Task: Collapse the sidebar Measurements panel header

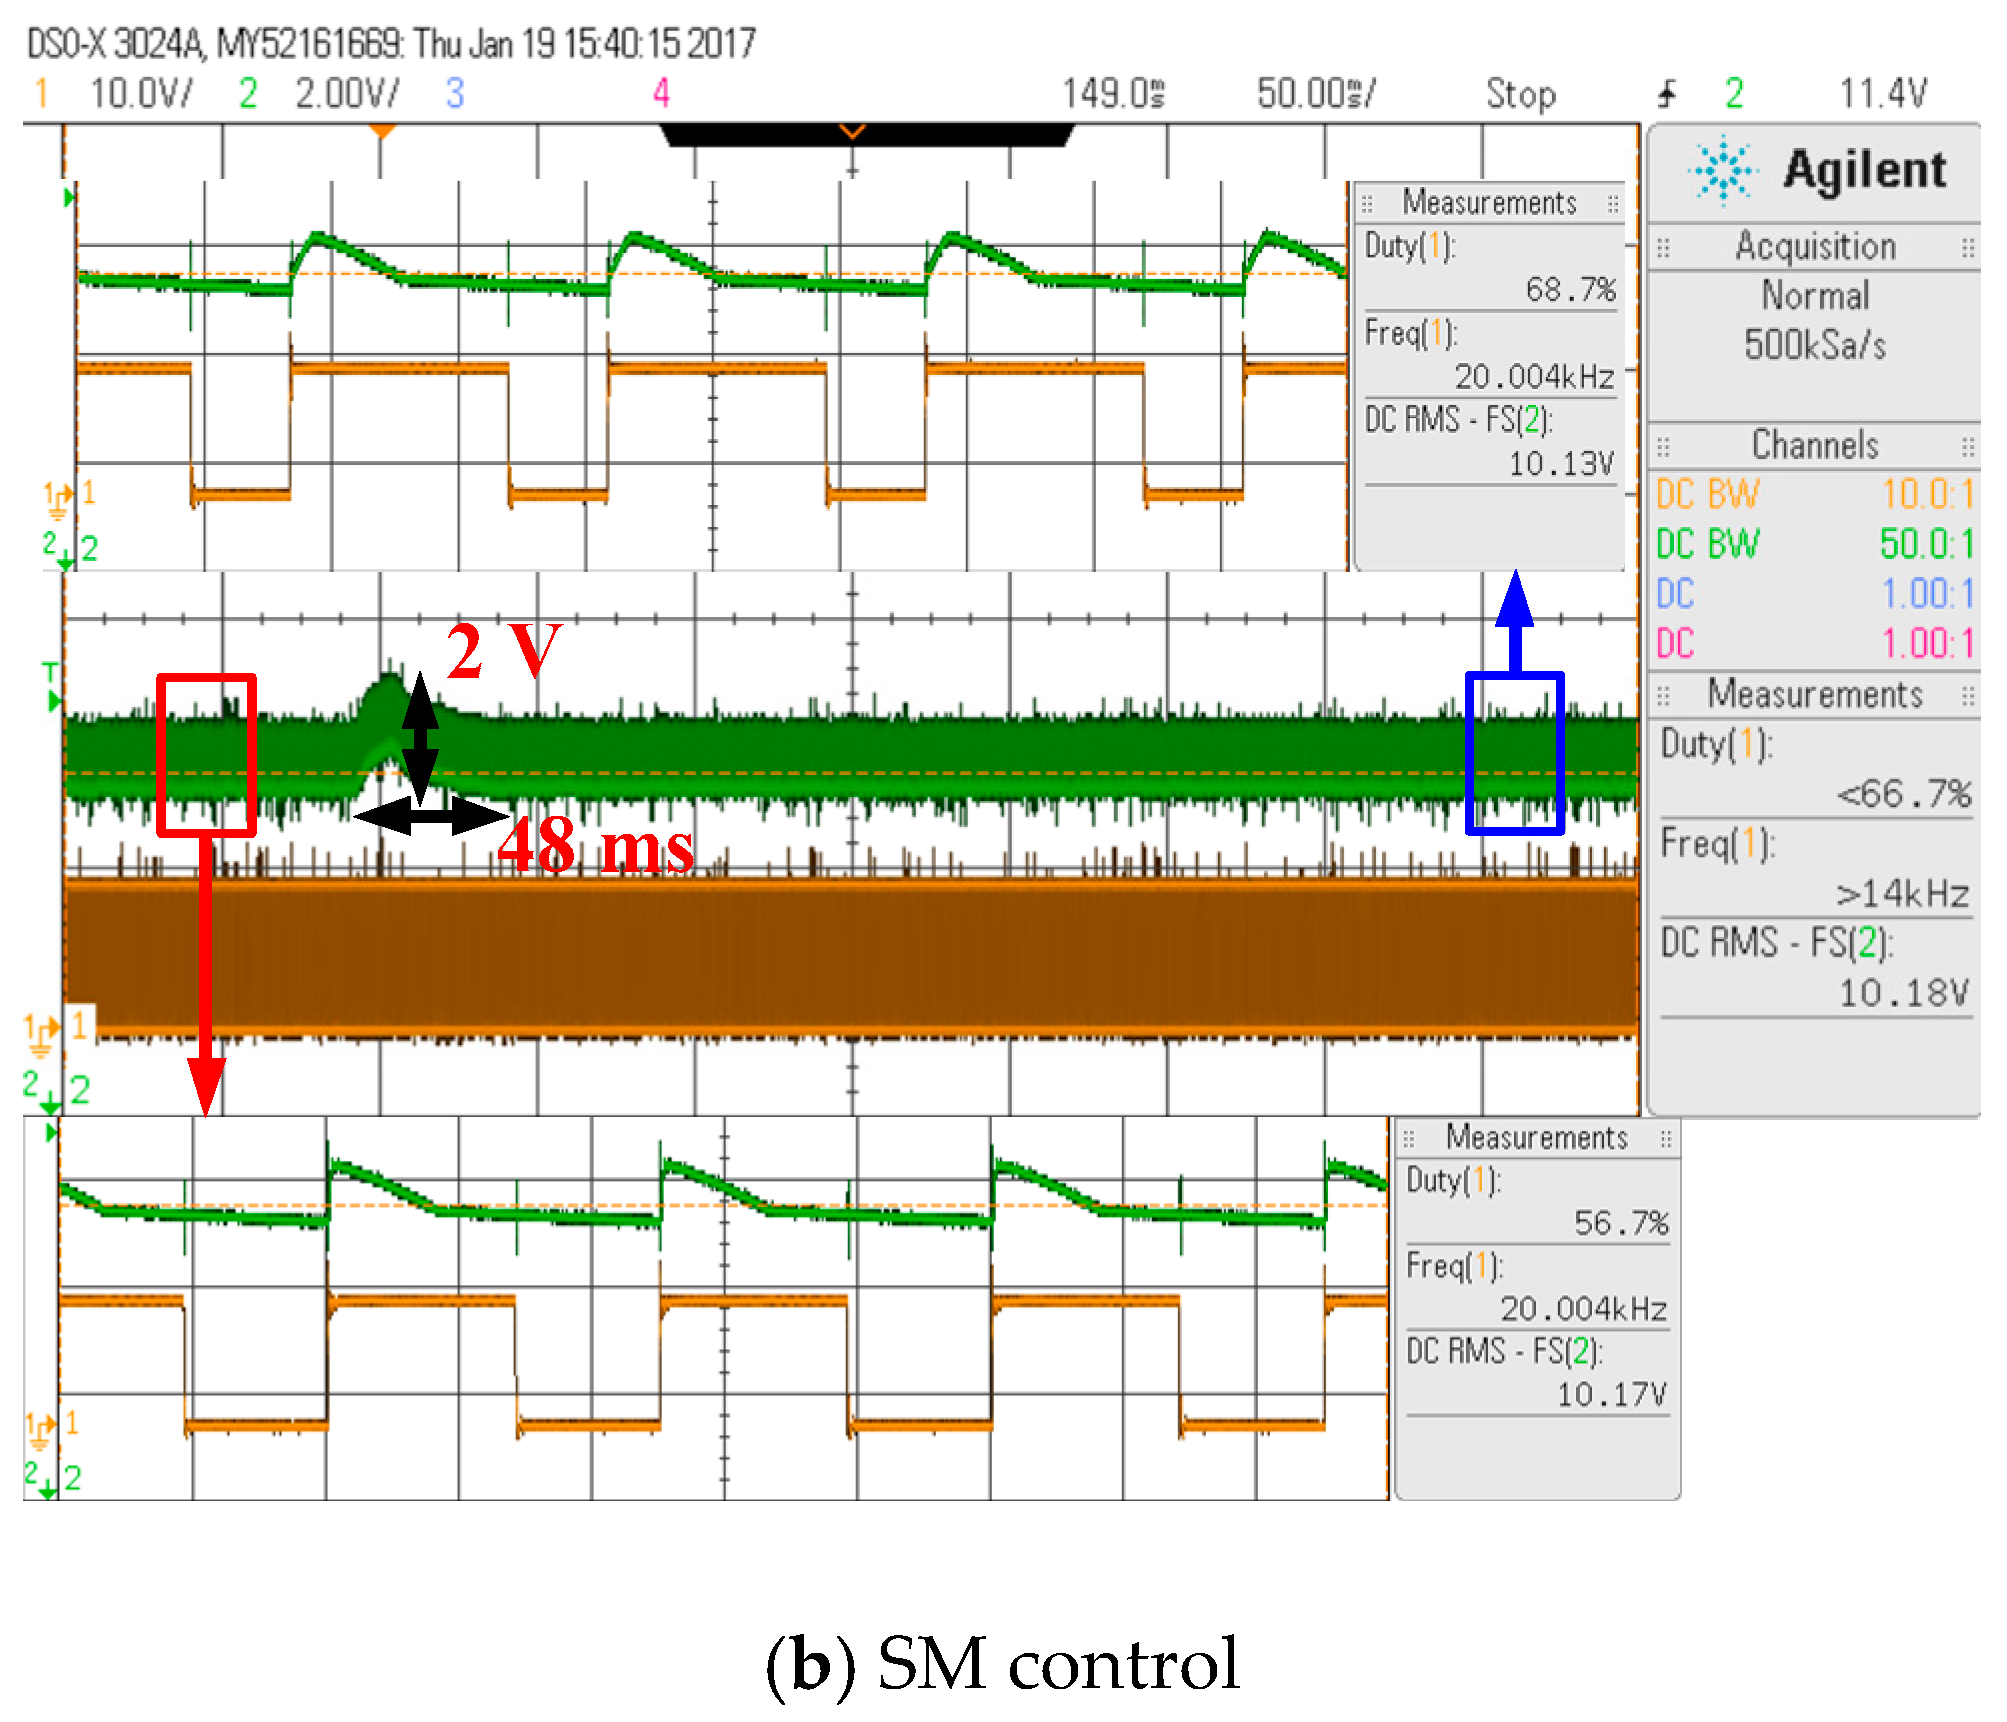Action: pos(1814,695)
